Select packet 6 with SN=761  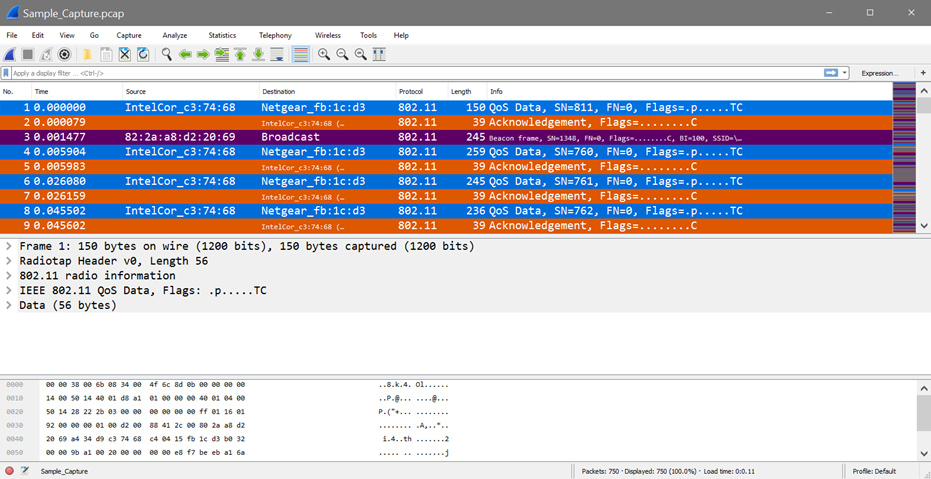446,182
